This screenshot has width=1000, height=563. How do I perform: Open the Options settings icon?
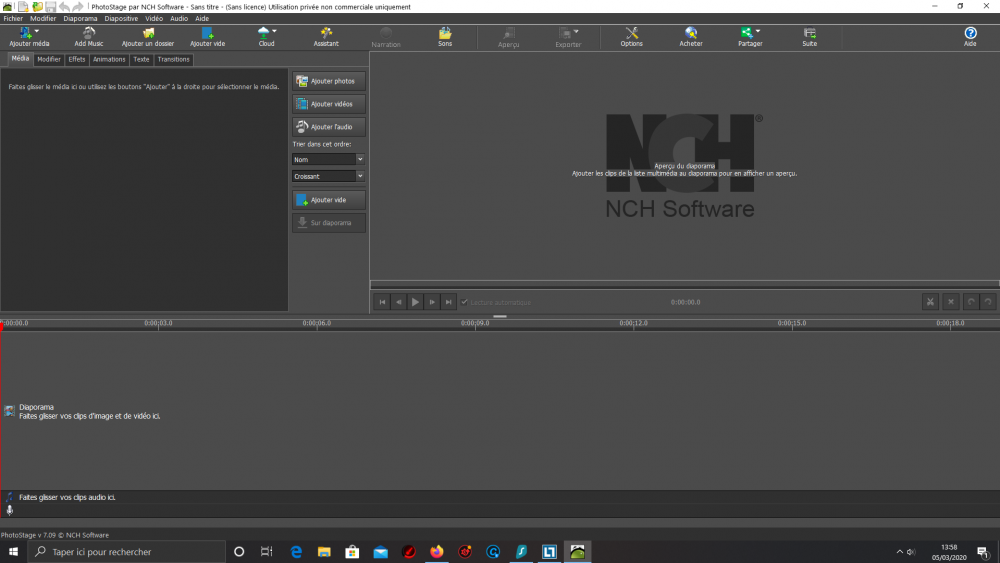[631, 36]
